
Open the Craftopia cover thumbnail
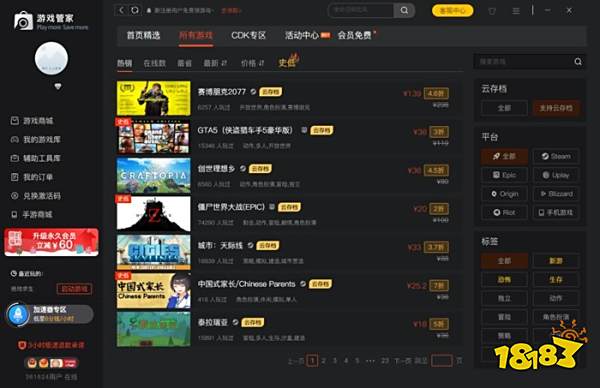point(153,175)
